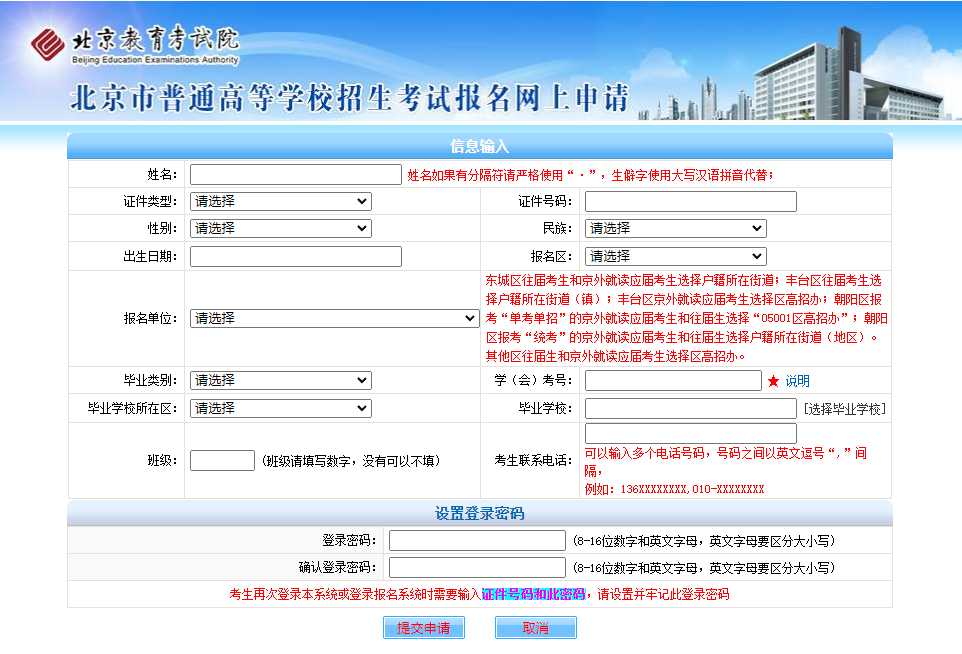Select the 报名区 dropdown
Screen dimensions: 962x654
tap(675, 256)
